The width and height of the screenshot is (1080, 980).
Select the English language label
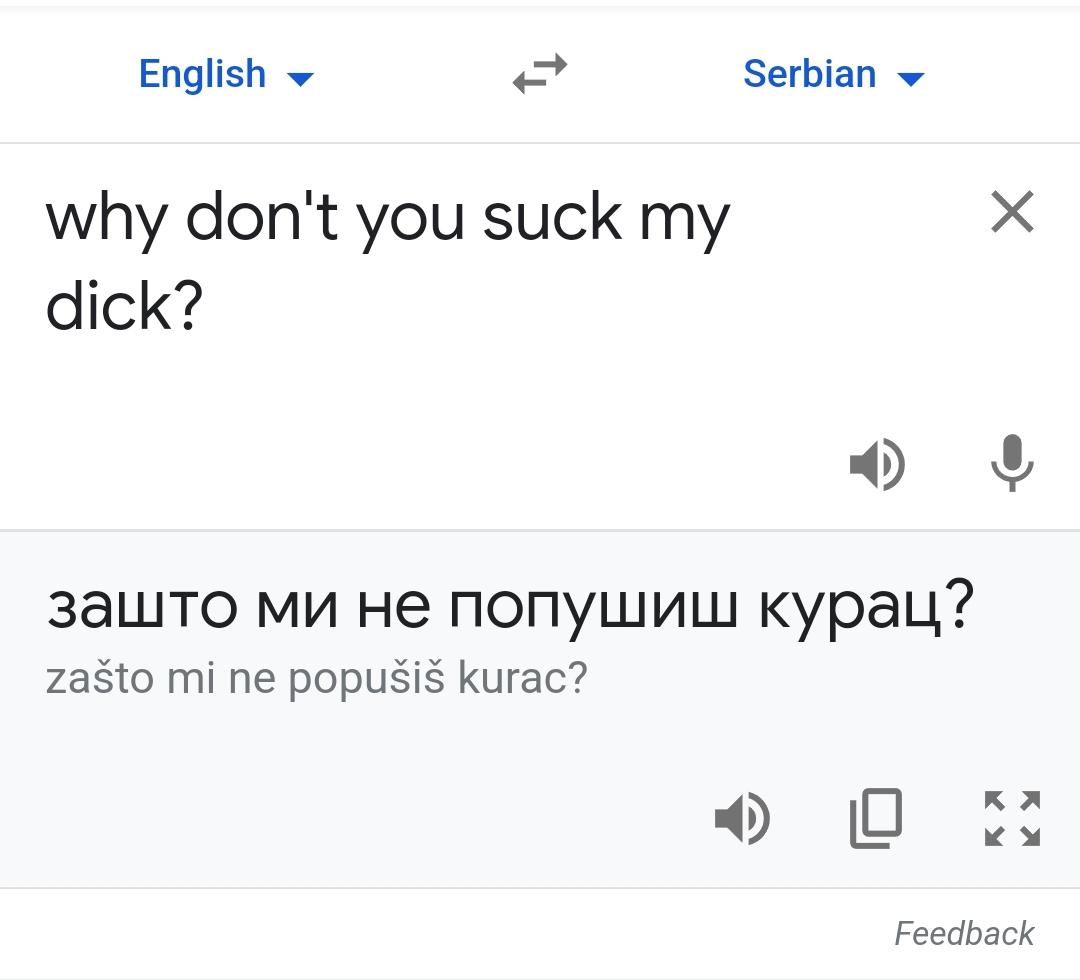coord(202,75)
